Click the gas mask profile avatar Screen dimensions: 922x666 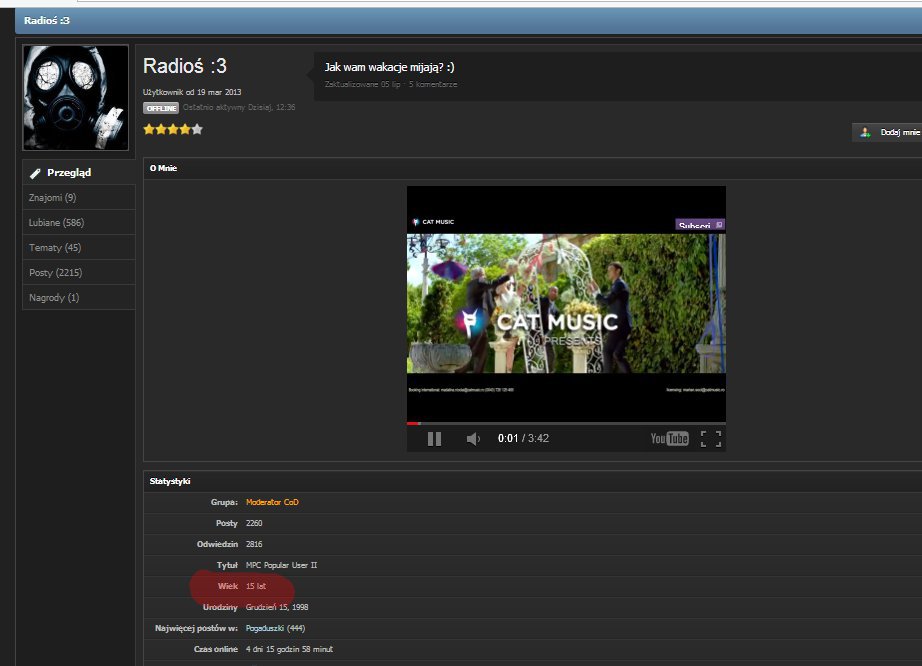pos(75,98)
